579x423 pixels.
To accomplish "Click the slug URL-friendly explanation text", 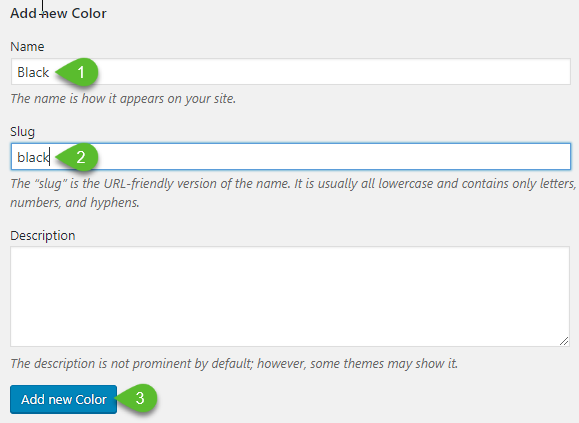I will [x=293, y=193].
